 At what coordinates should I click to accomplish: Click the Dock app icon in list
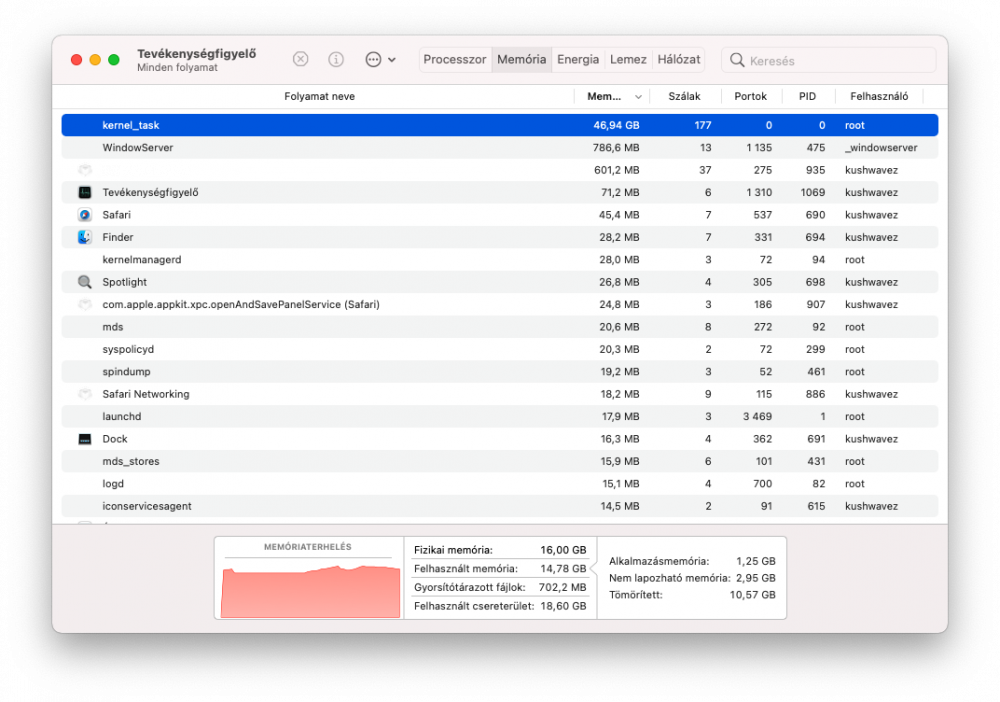[85, 439]
